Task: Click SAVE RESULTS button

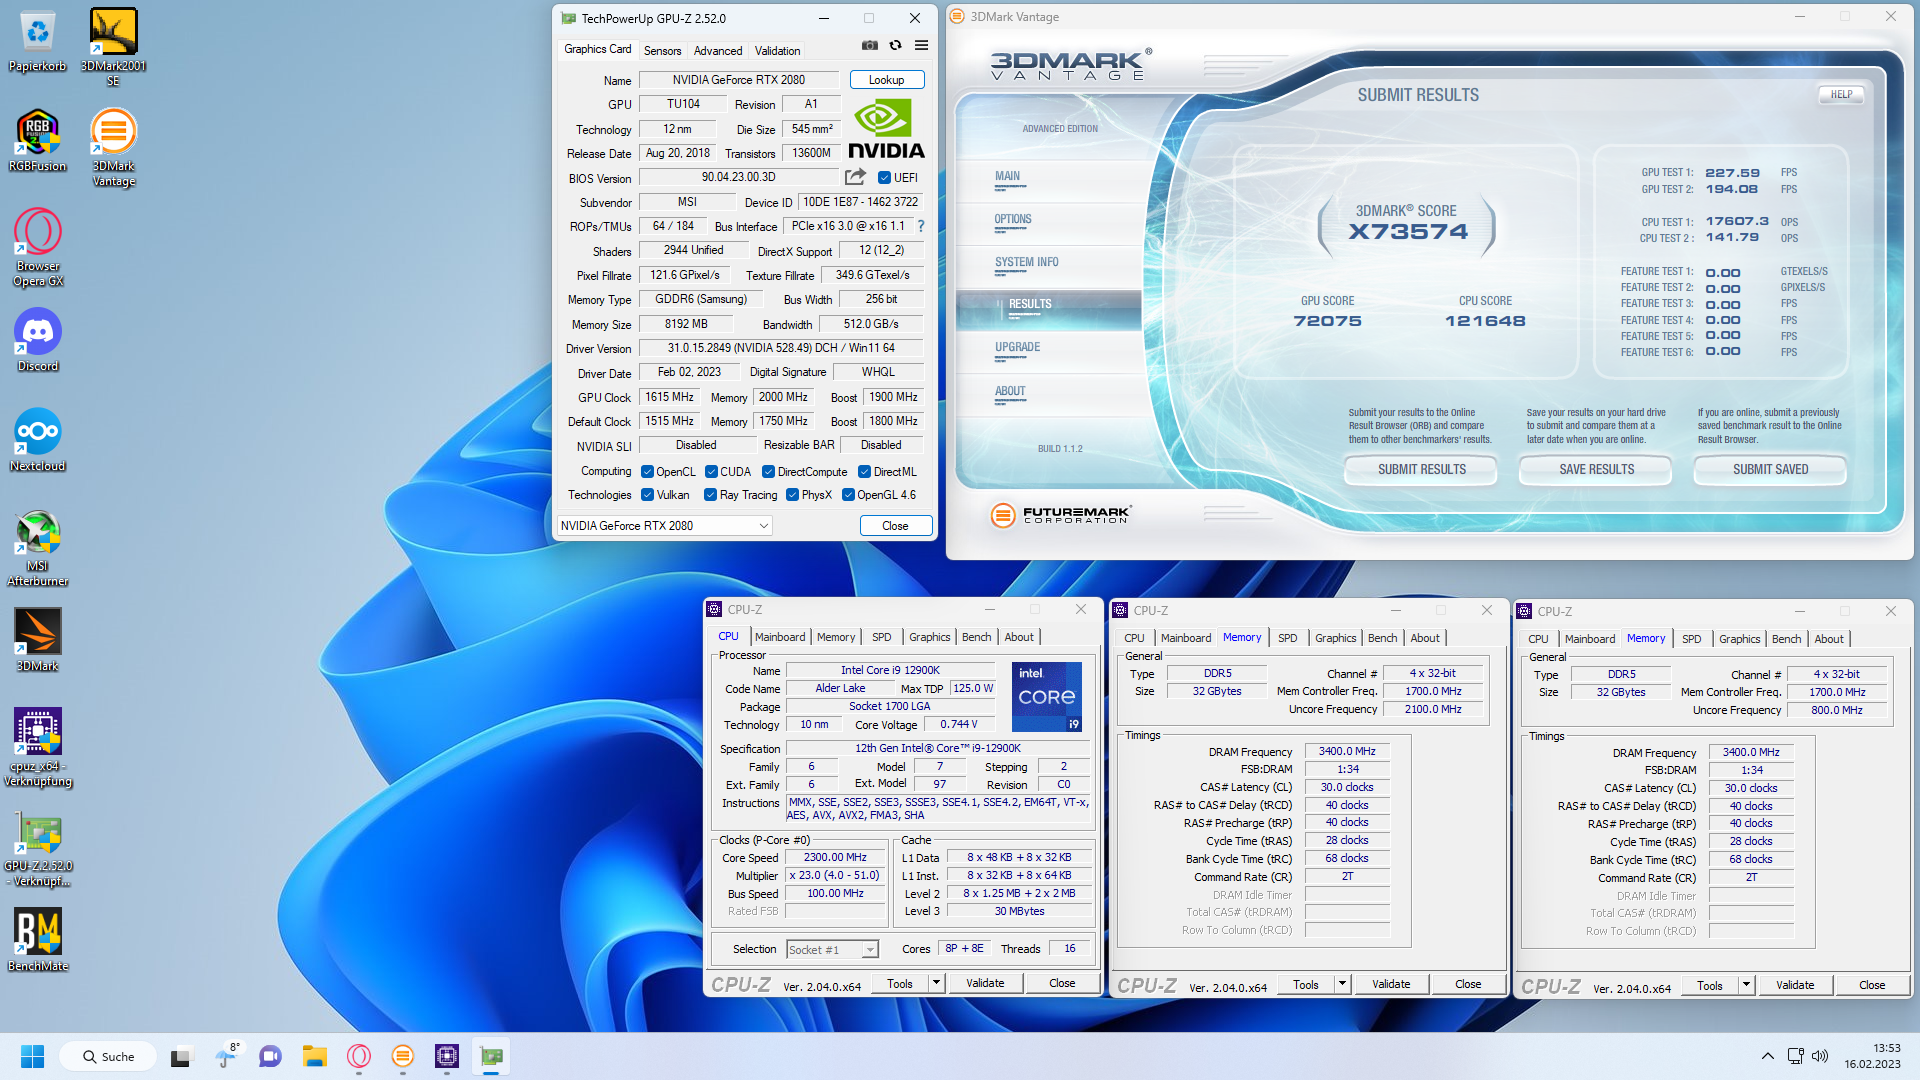Action: click(1596, 470)
